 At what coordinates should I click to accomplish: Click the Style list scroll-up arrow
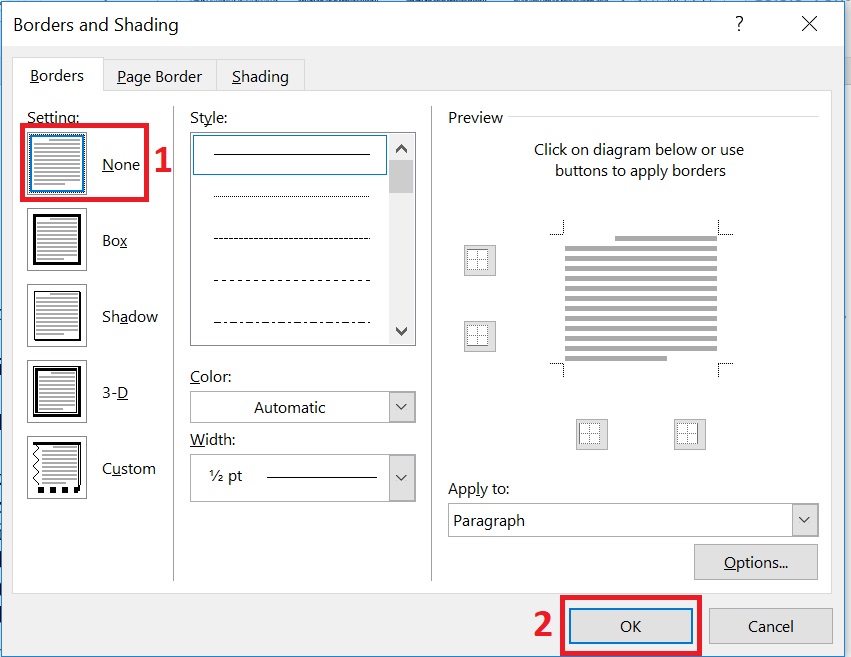coord(402,149)
